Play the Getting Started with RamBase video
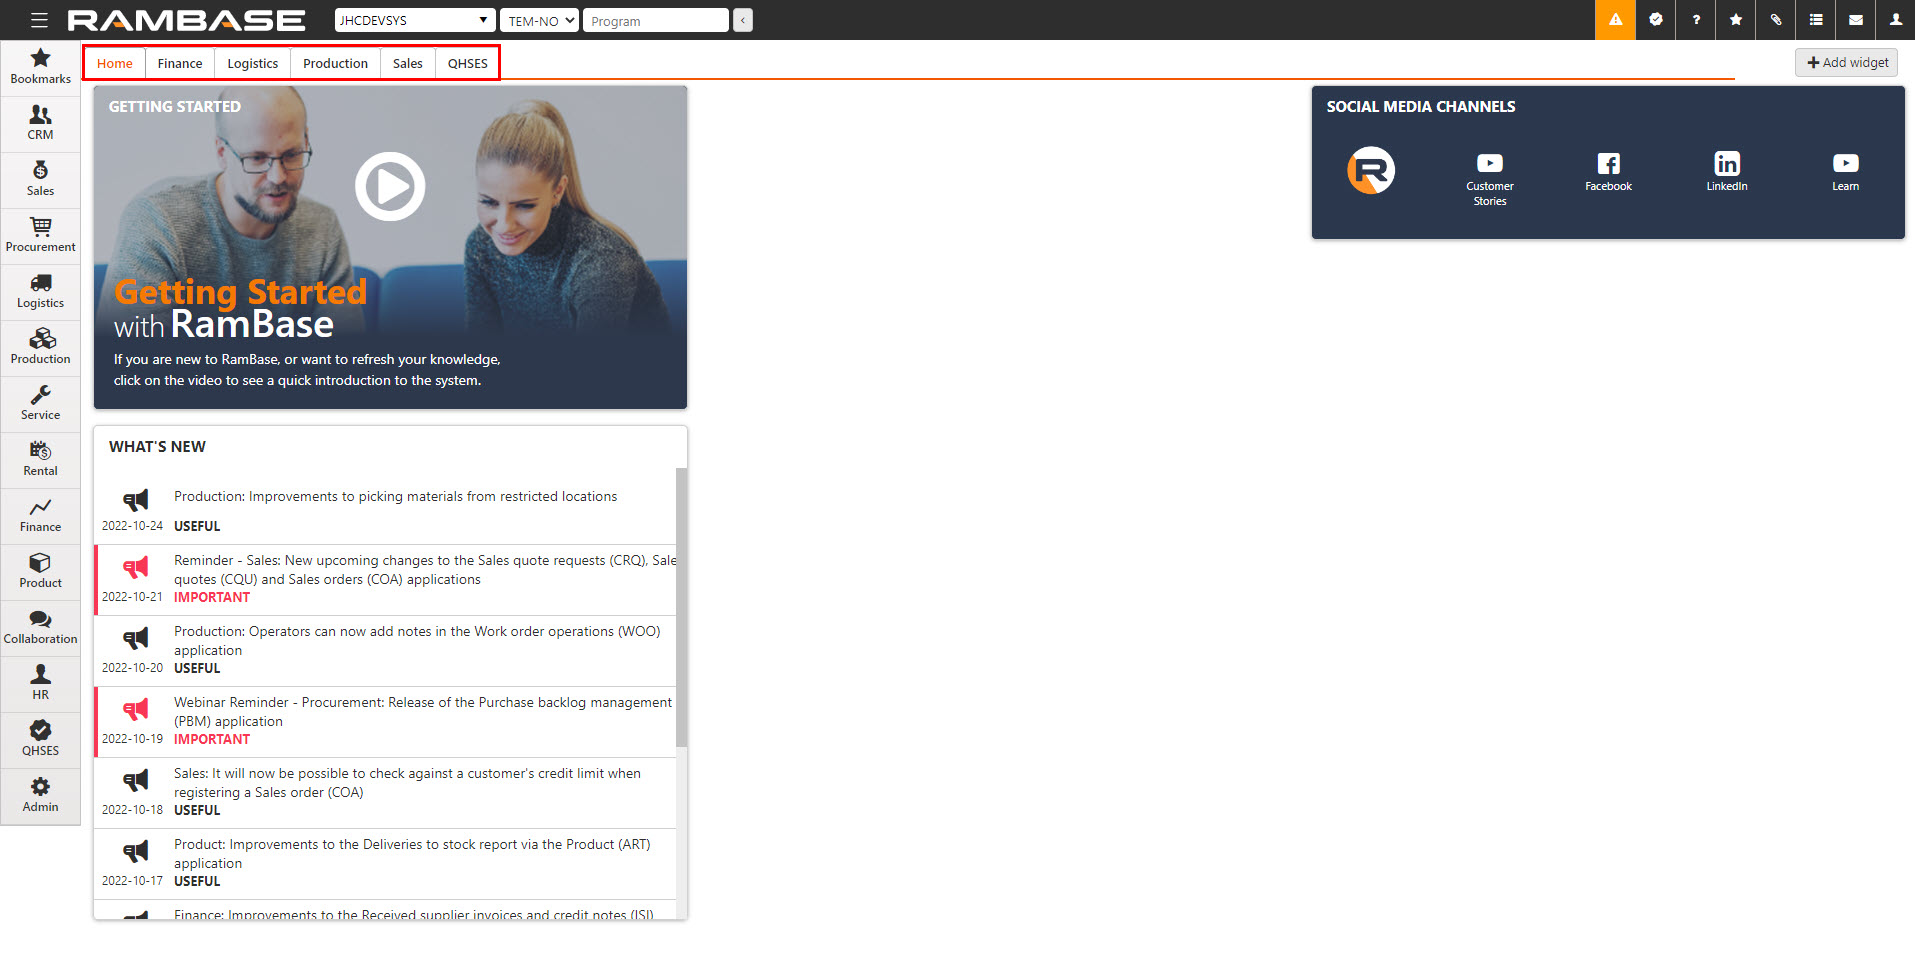The image size is (1915, 967). coord(390,186)
